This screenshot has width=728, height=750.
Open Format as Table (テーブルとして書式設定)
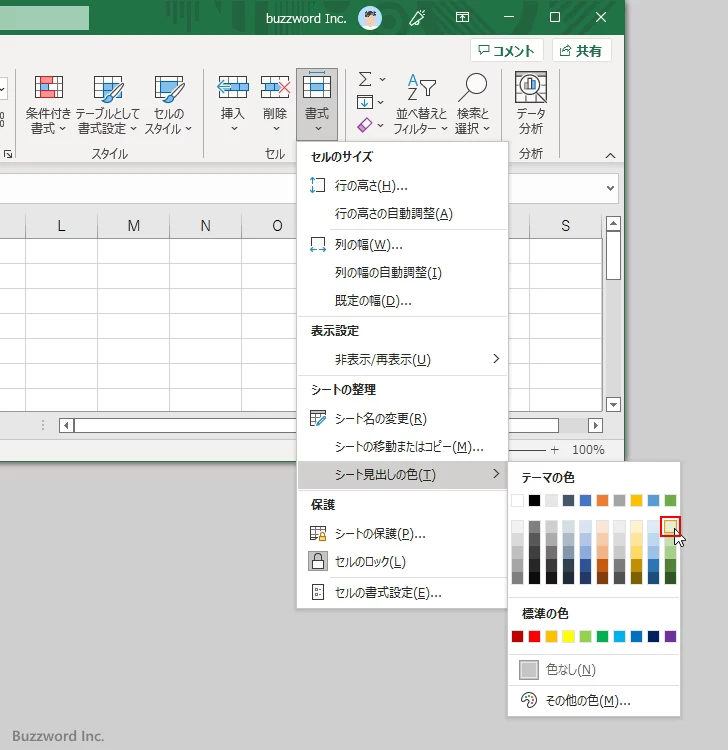click(108, 105)
